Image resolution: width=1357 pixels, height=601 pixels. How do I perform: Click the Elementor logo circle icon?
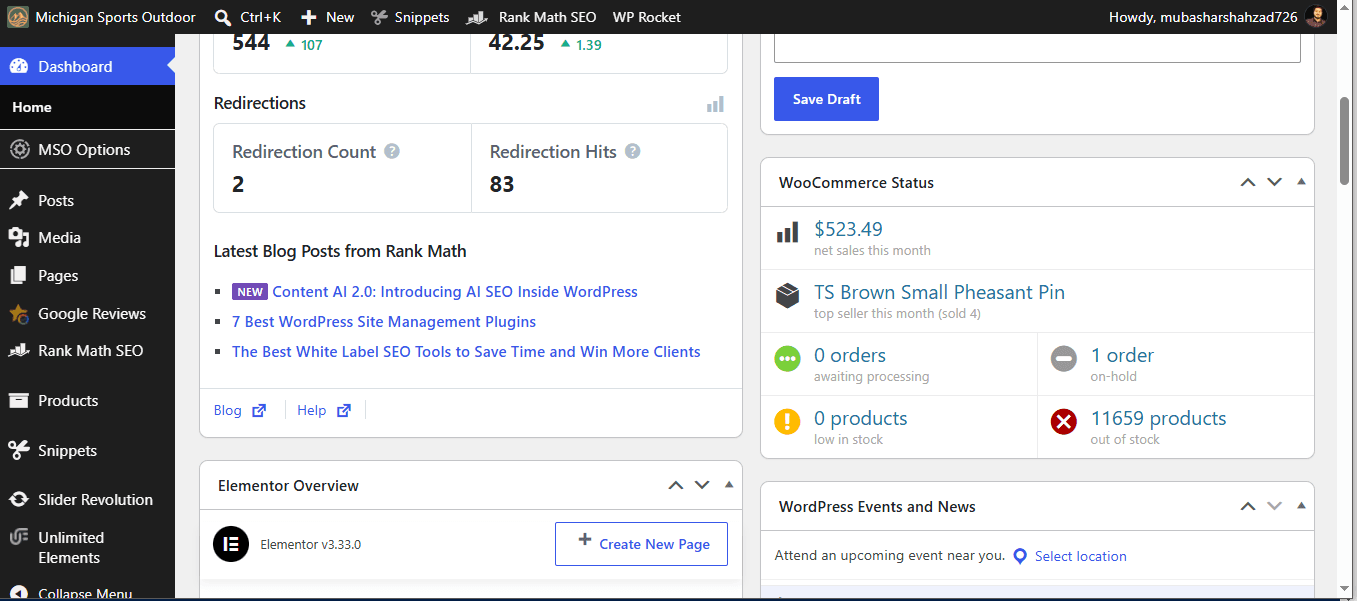pos(231,544)
